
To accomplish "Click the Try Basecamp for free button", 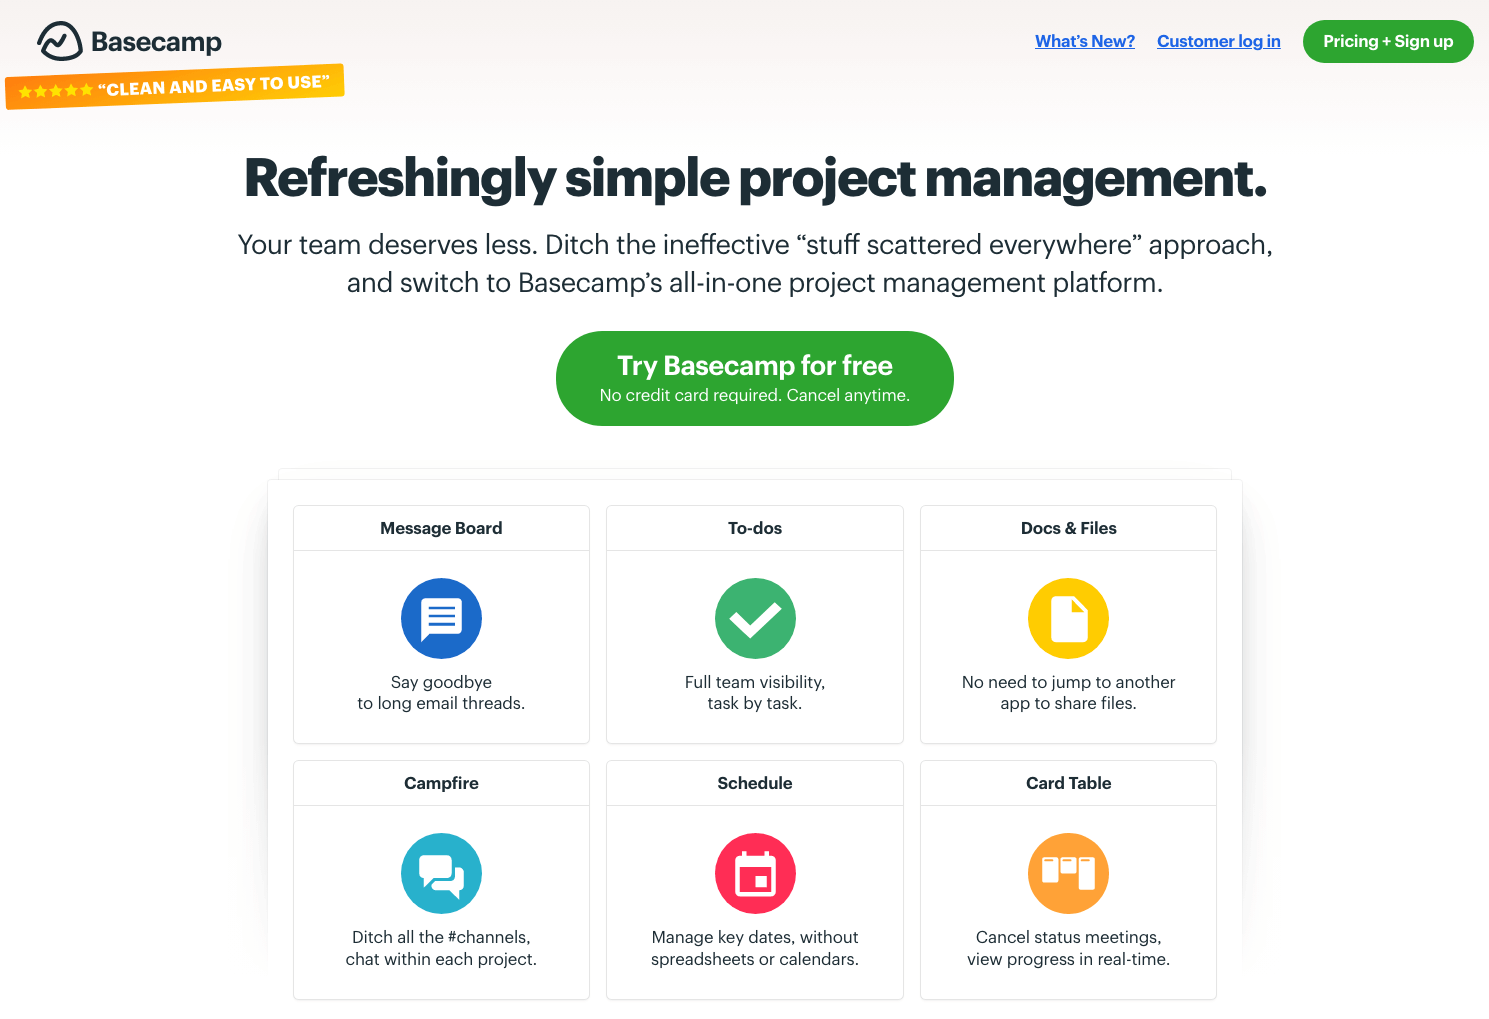I will (x=755, y=378).
